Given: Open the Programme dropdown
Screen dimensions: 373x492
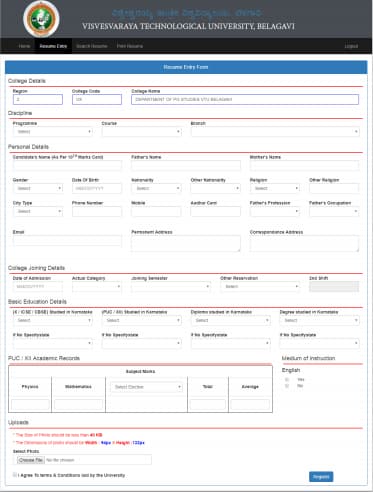Looking at the screenshot, I should 53,132.
